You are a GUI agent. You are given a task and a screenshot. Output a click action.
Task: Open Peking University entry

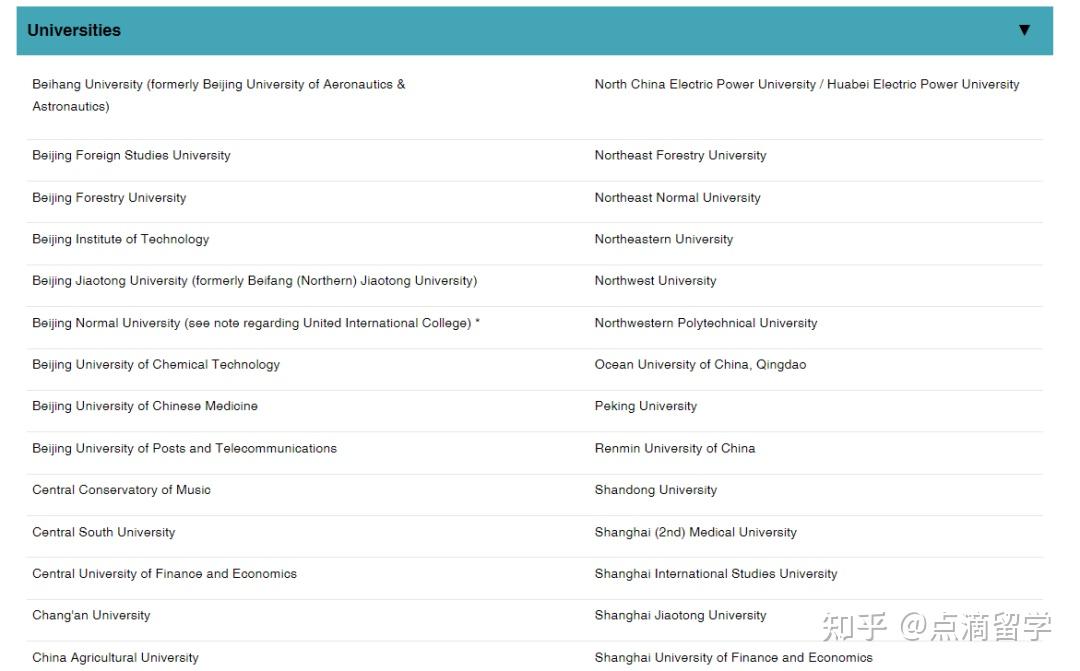(x=646, y=406)
